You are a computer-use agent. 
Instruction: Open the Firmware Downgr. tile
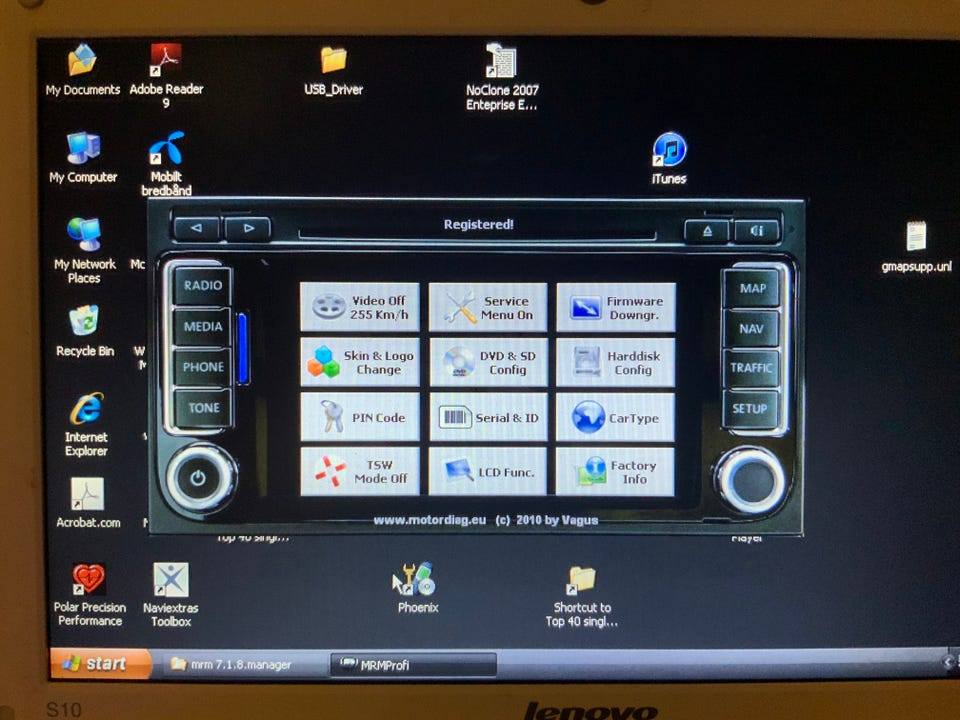click(616, 307)
